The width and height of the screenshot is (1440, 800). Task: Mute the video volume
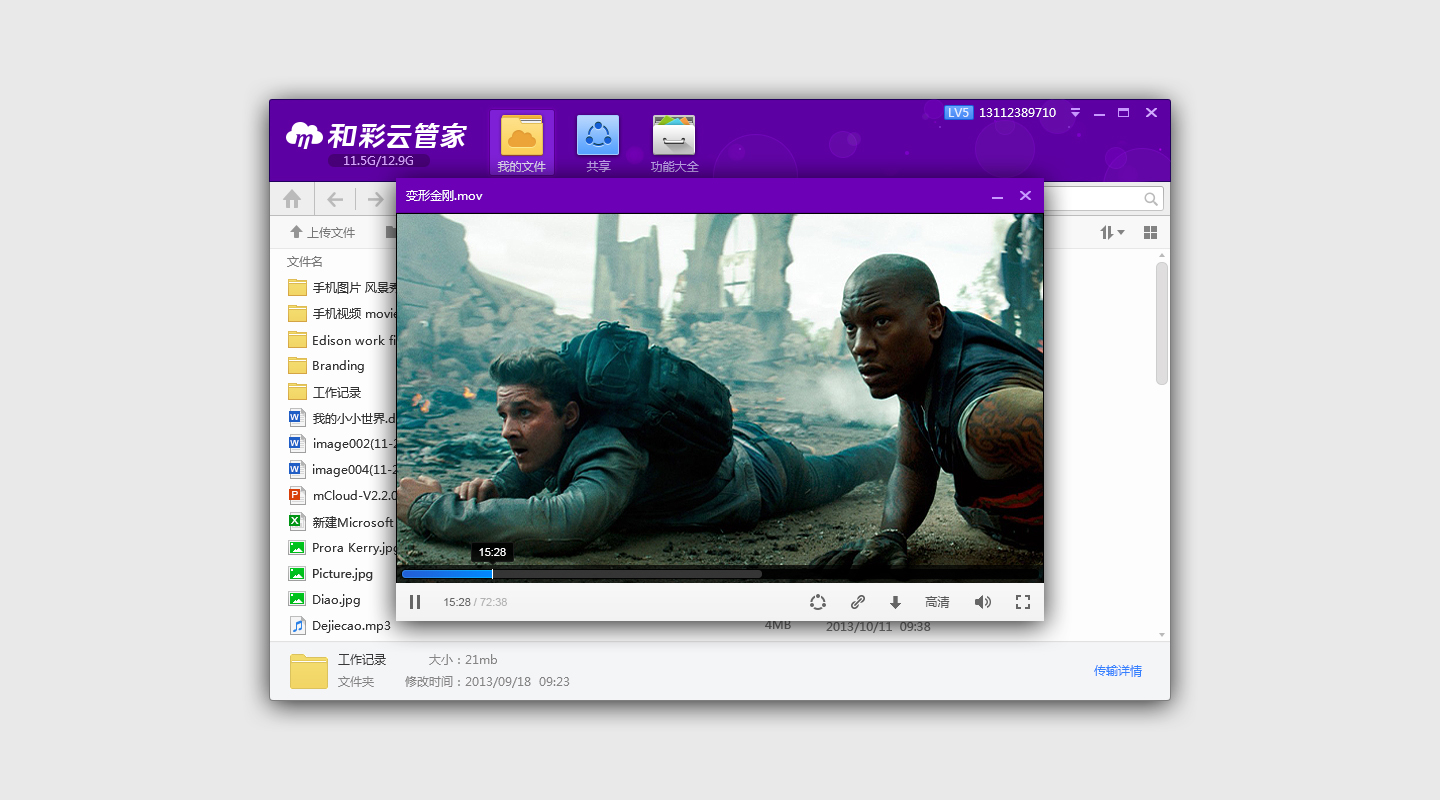tap(982, 602)
